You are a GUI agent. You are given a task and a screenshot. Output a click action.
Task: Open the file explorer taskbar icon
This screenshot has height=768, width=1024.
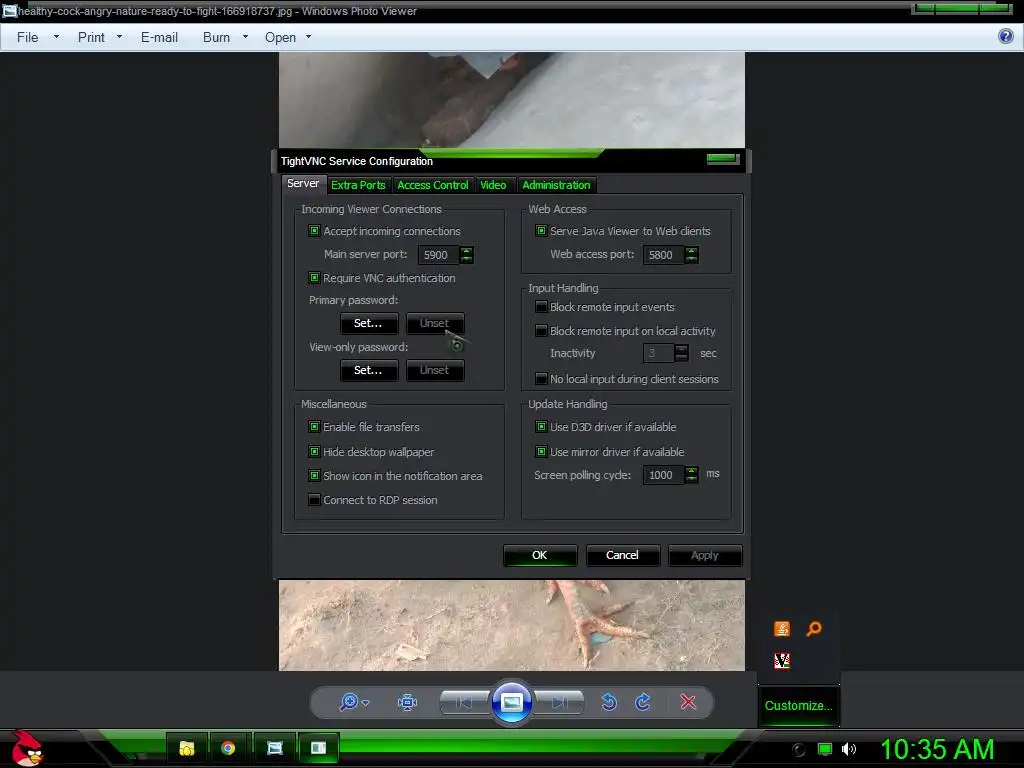(187, 748)
